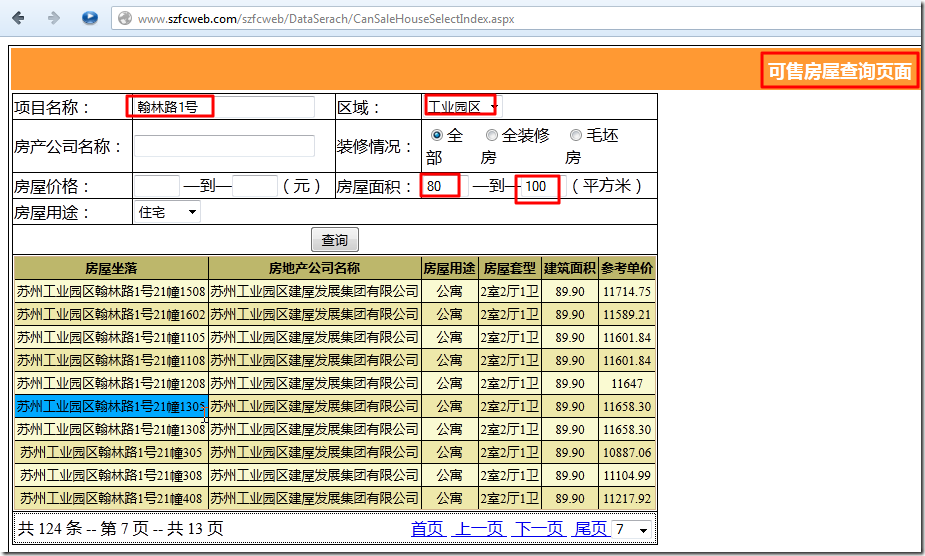Click the 查询 search button

click(335, 240)
